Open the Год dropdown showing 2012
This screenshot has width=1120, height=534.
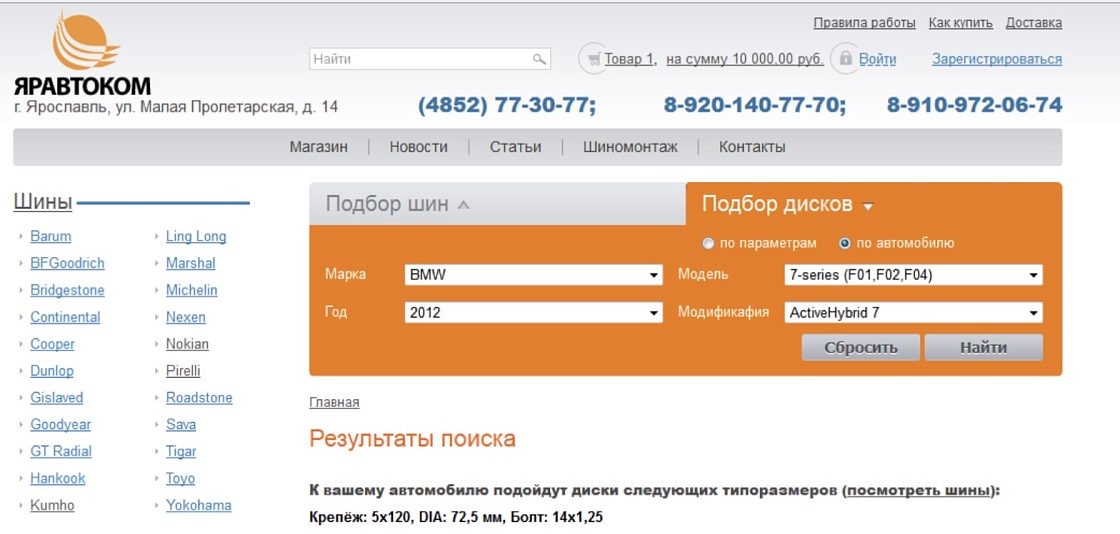pyautogui.click(x=534, y=313)
